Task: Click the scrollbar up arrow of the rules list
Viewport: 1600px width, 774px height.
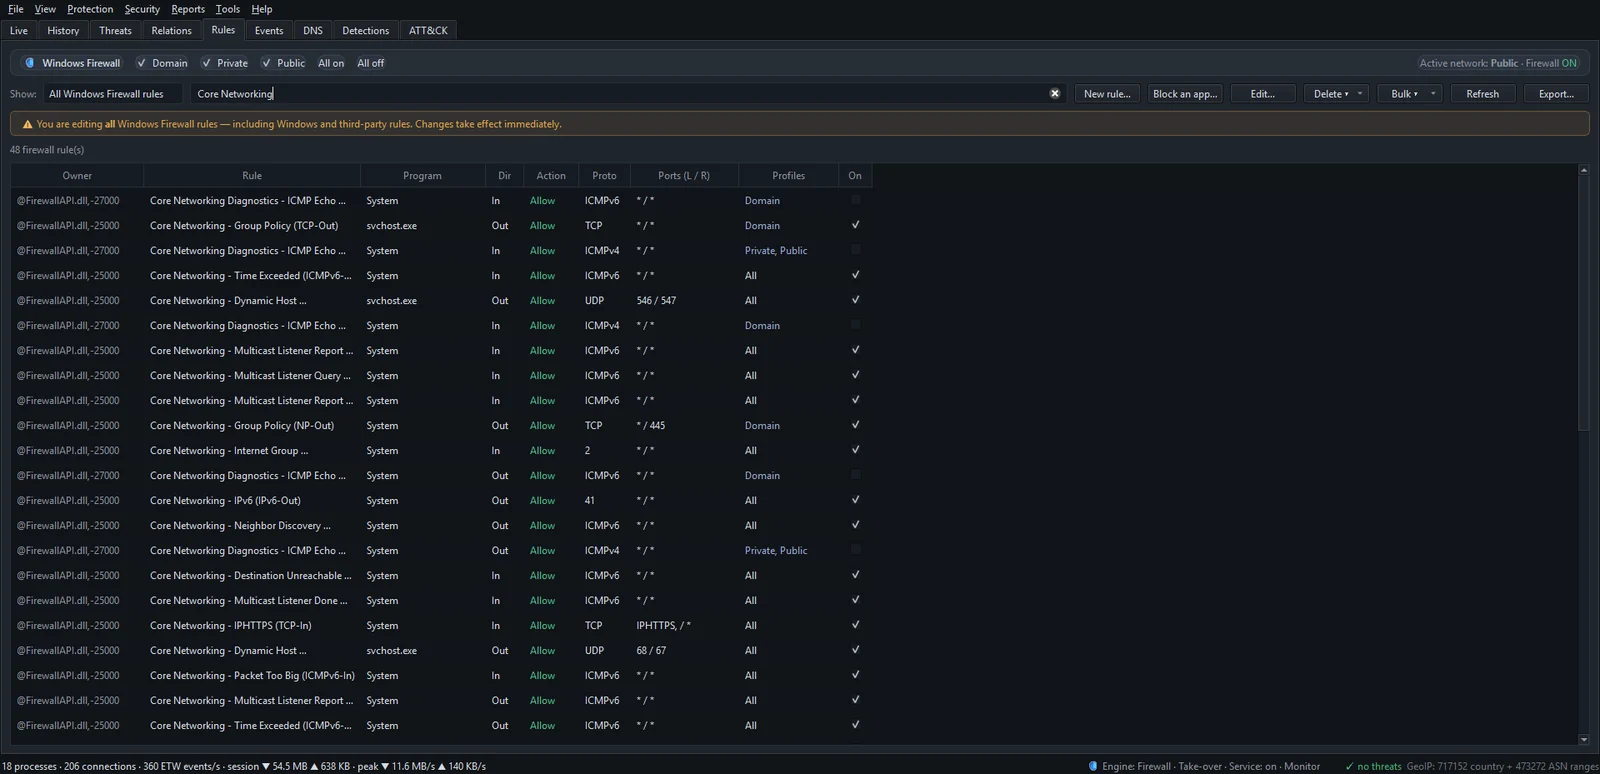Action: click(x=1583, y=170)
